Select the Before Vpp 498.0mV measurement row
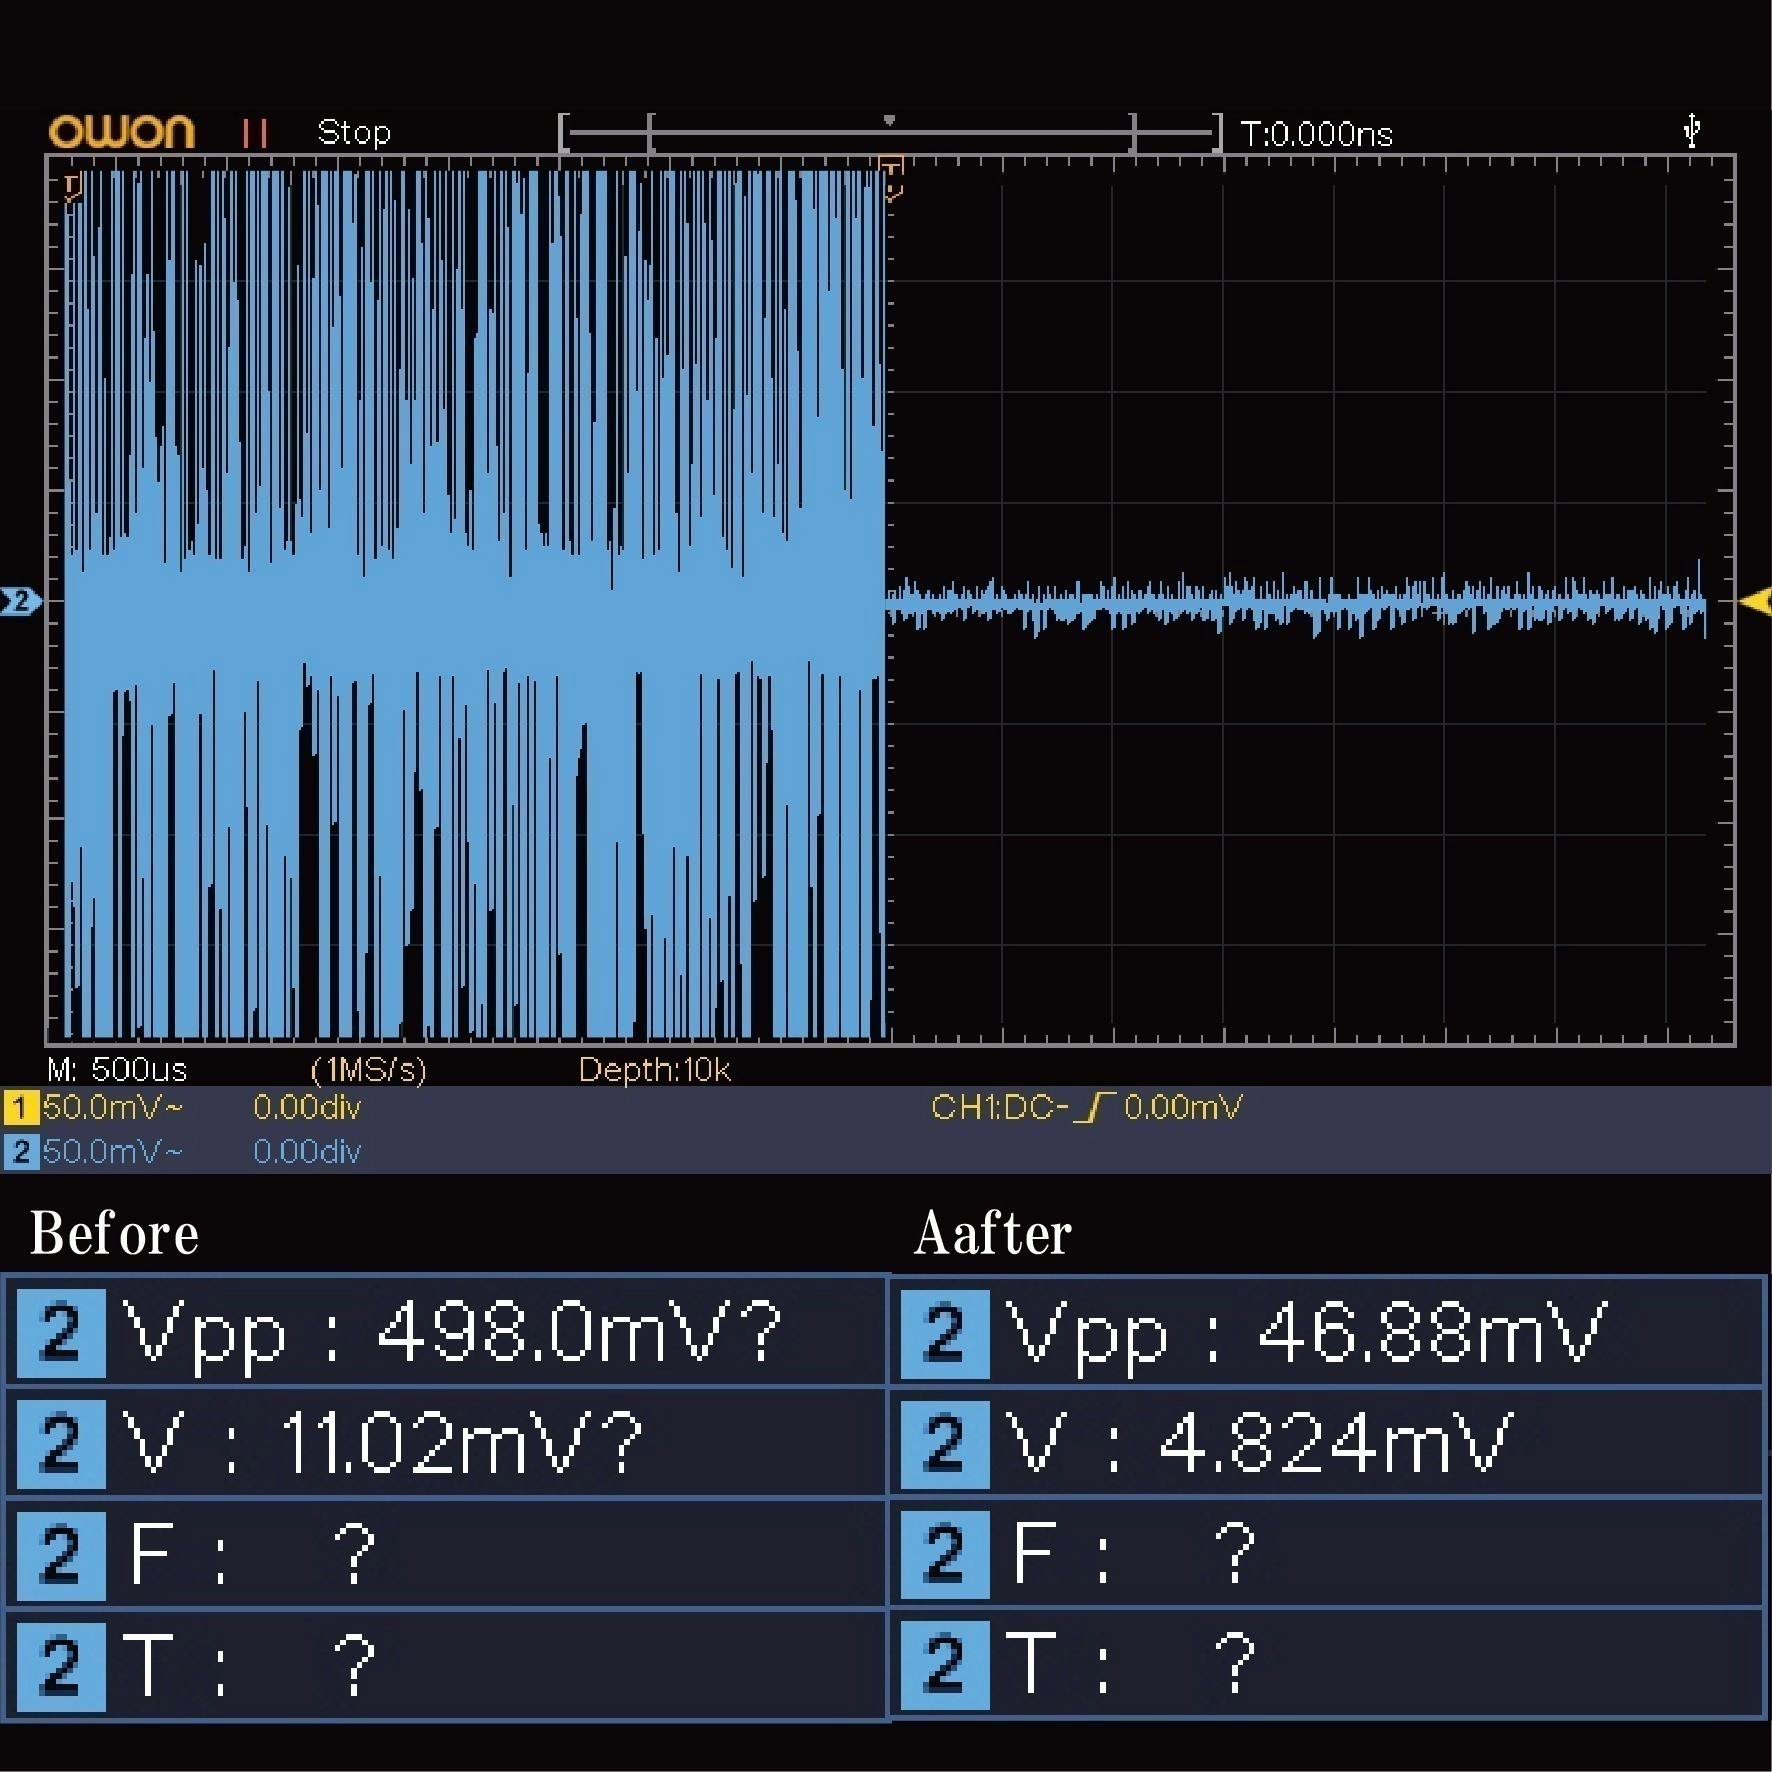This screenshot has height=1772, width=1772. coord(446,1333)
